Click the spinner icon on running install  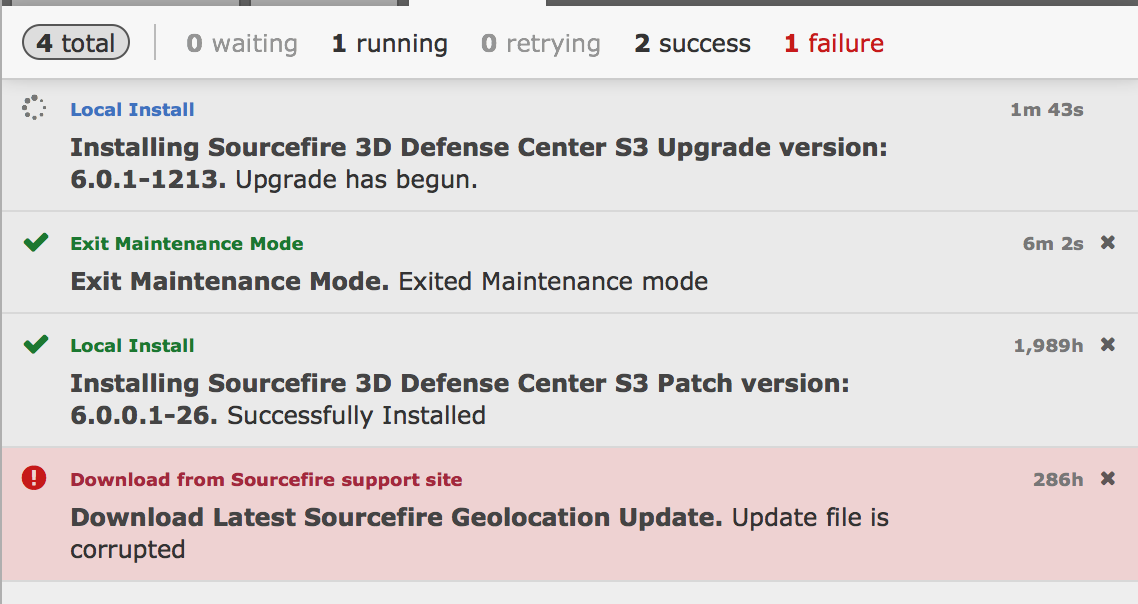[x=34, y=109]
